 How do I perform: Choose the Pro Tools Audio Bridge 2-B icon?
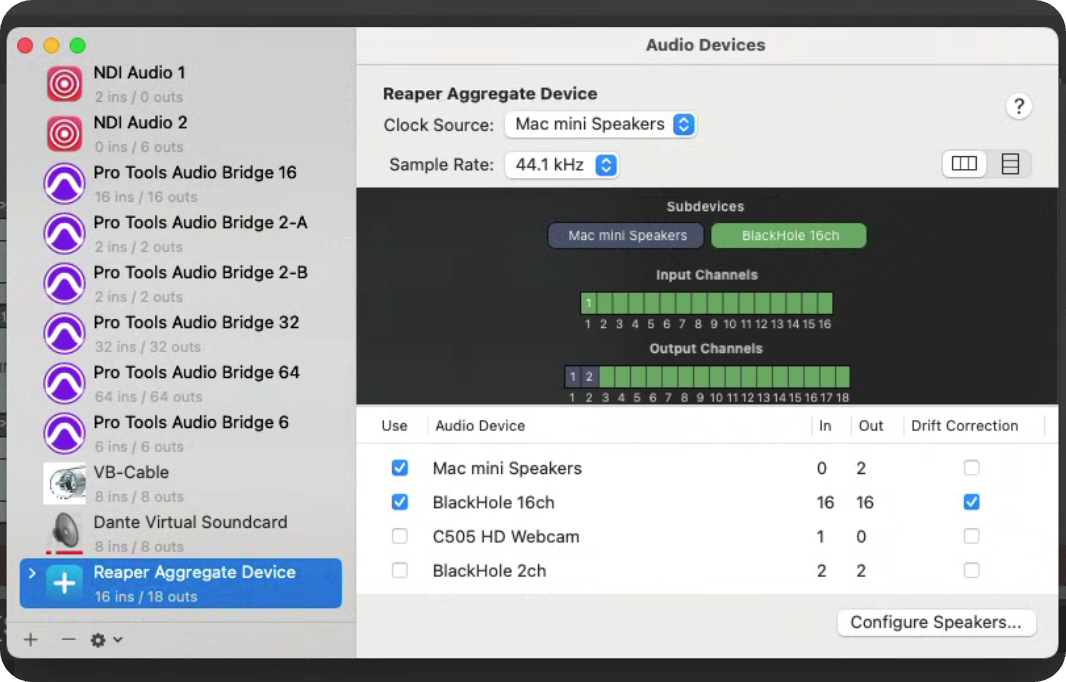pos(65,284)
